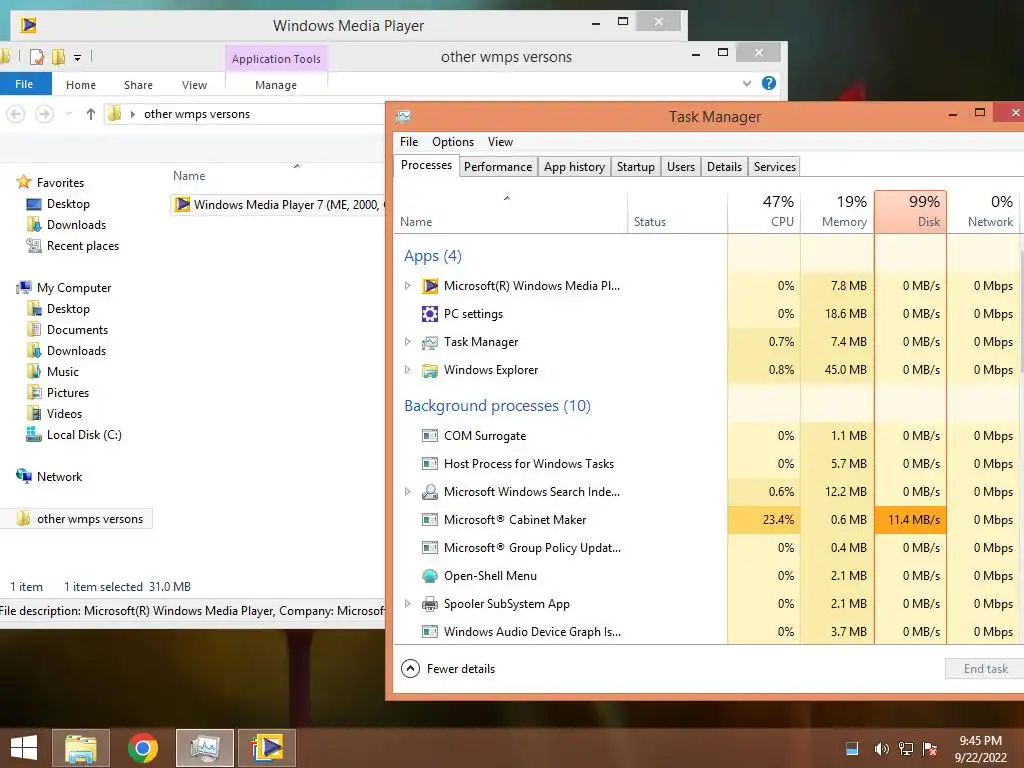Click the New folder quick access icon
Screen dimensions: 1024x768
pyautogui.click(x=58, y=57)
